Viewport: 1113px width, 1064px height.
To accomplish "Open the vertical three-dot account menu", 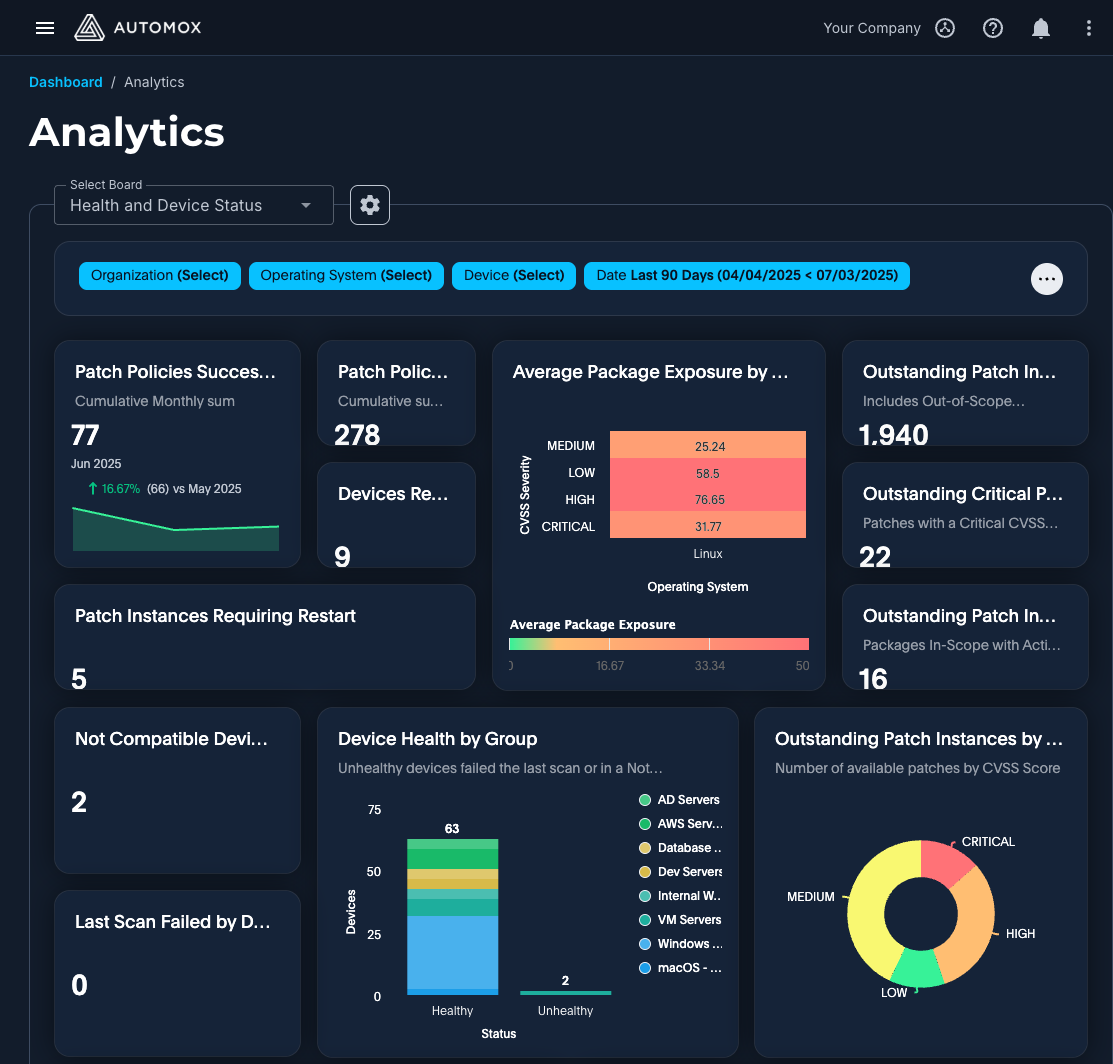I will click(x=1089, y=28).
